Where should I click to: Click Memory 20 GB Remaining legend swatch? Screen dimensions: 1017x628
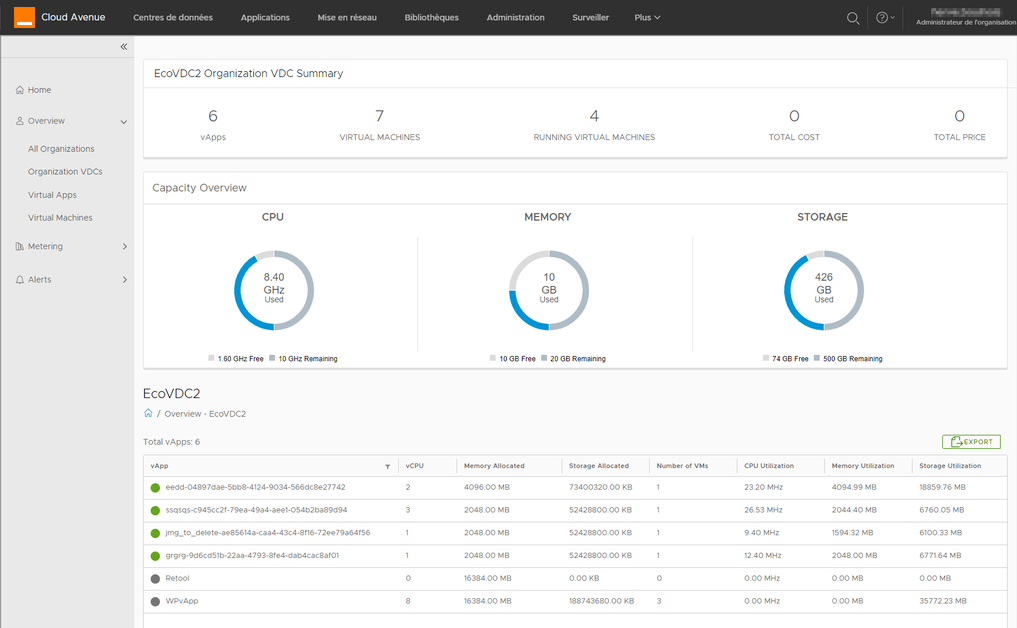point(544,358)
